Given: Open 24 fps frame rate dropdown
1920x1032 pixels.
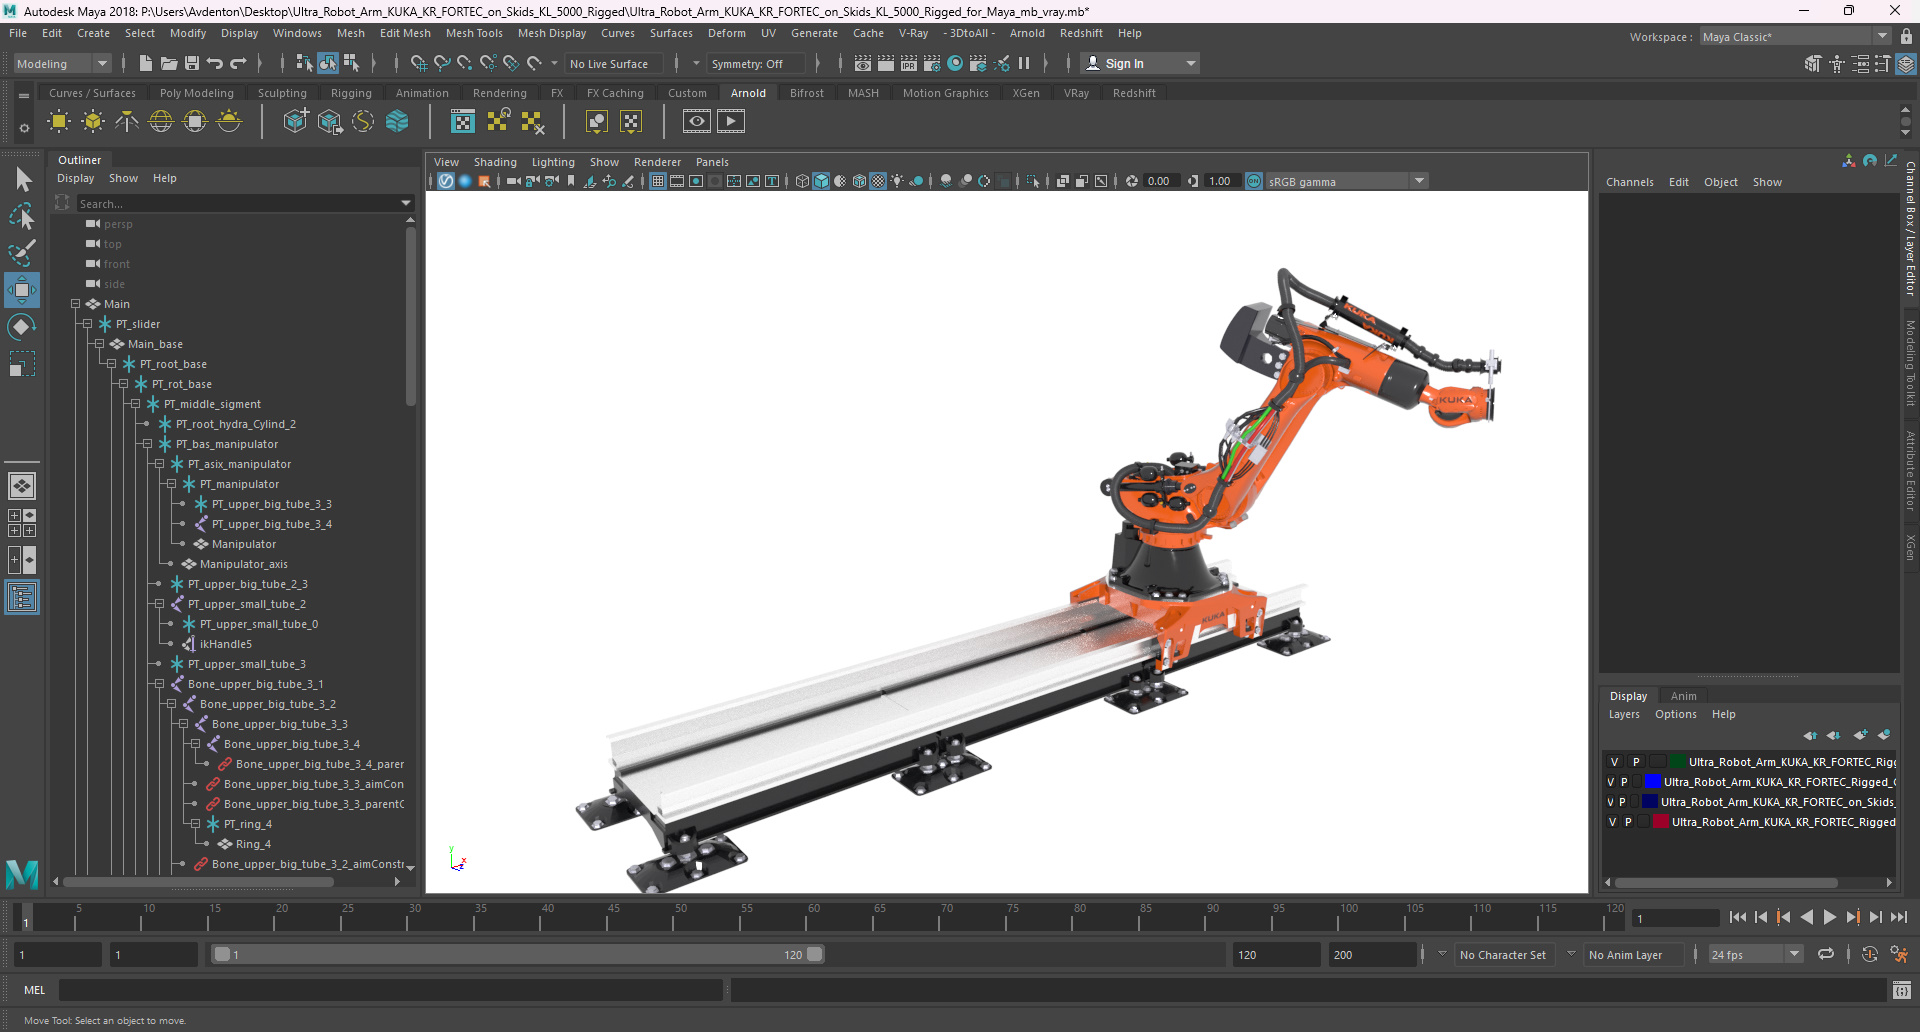Looking at the screenshot, I should click(x=1755, y=955).
